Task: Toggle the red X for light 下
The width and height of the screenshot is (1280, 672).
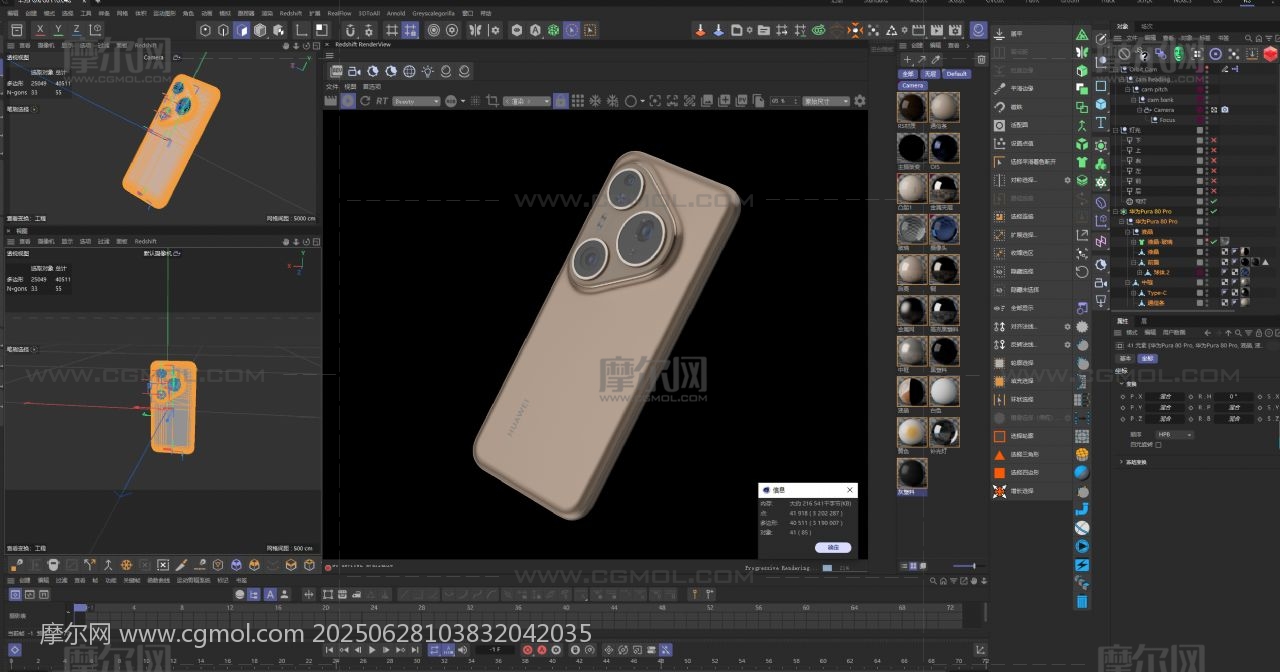Action: click(x=1213, y=140)
